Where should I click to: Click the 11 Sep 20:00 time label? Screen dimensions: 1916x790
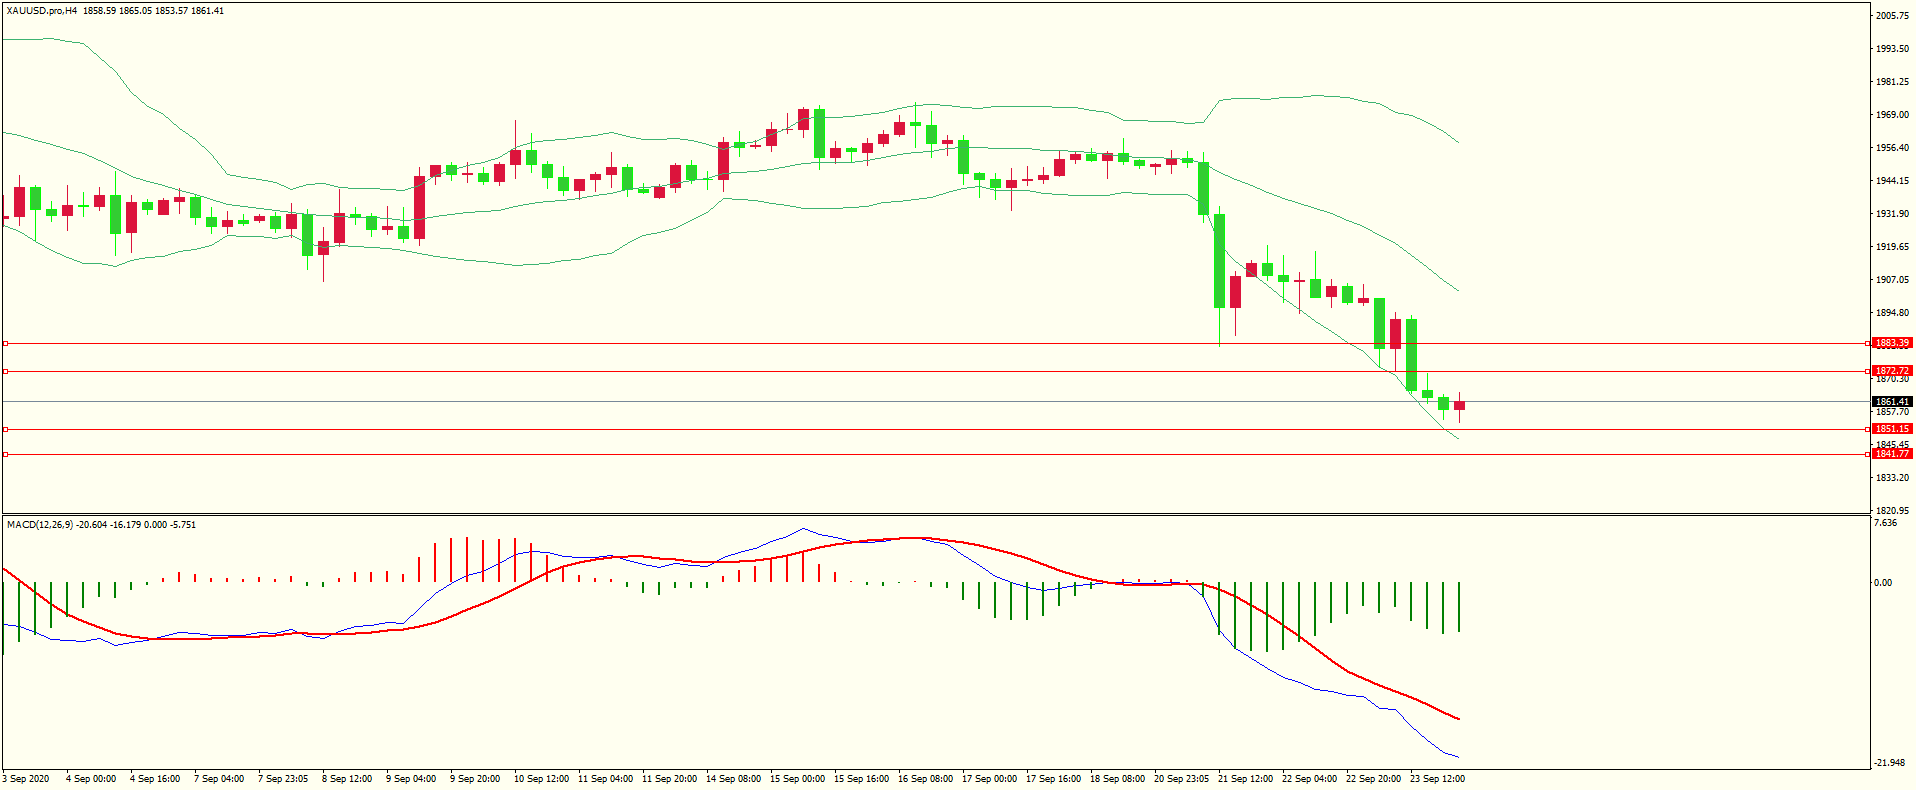coord(669,779)
